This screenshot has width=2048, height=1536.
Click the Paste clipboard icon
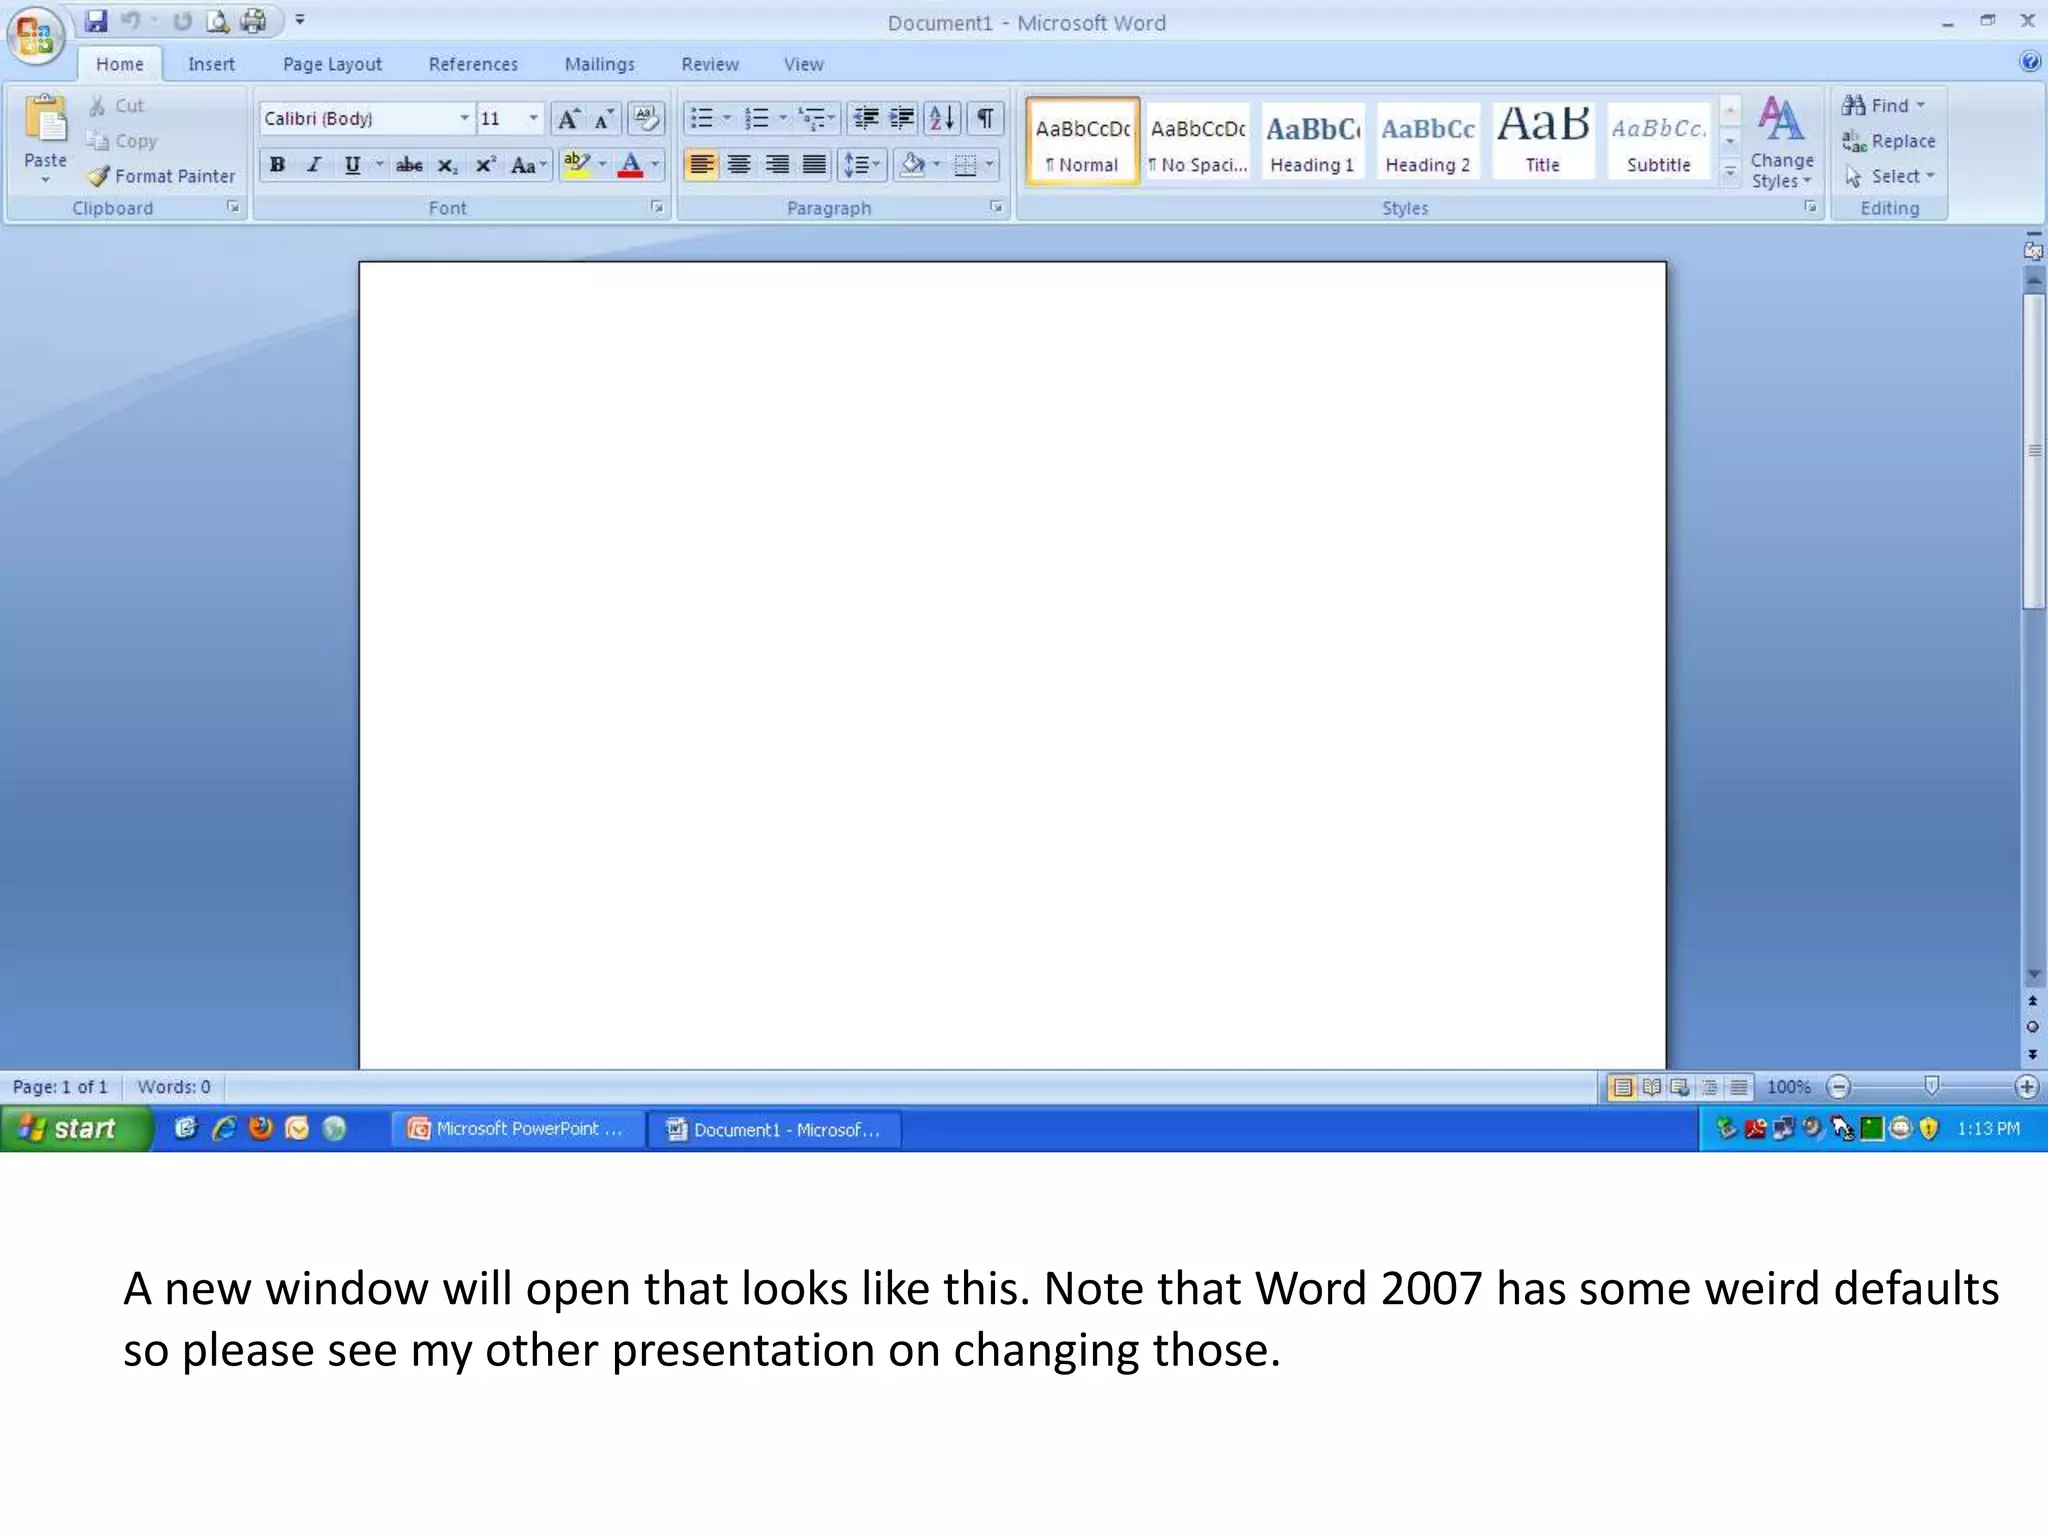[x=45, y=120]
